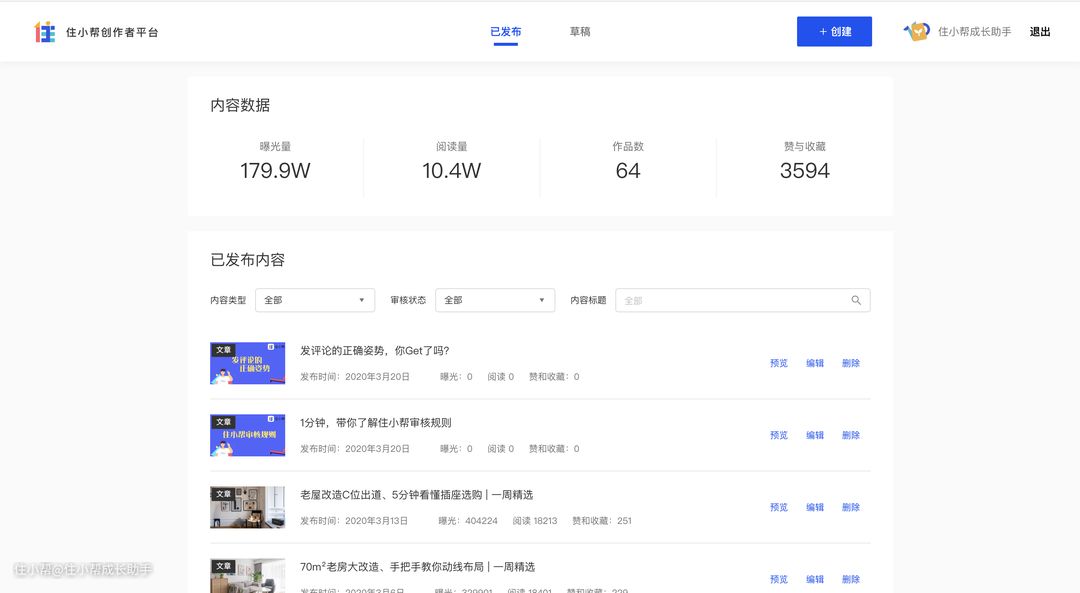Image resolution: width=1080 pixels, height=593 pixels.
Task: Open article title 老屋改造C位出道 一周精选
Action: tap(416, 495)
